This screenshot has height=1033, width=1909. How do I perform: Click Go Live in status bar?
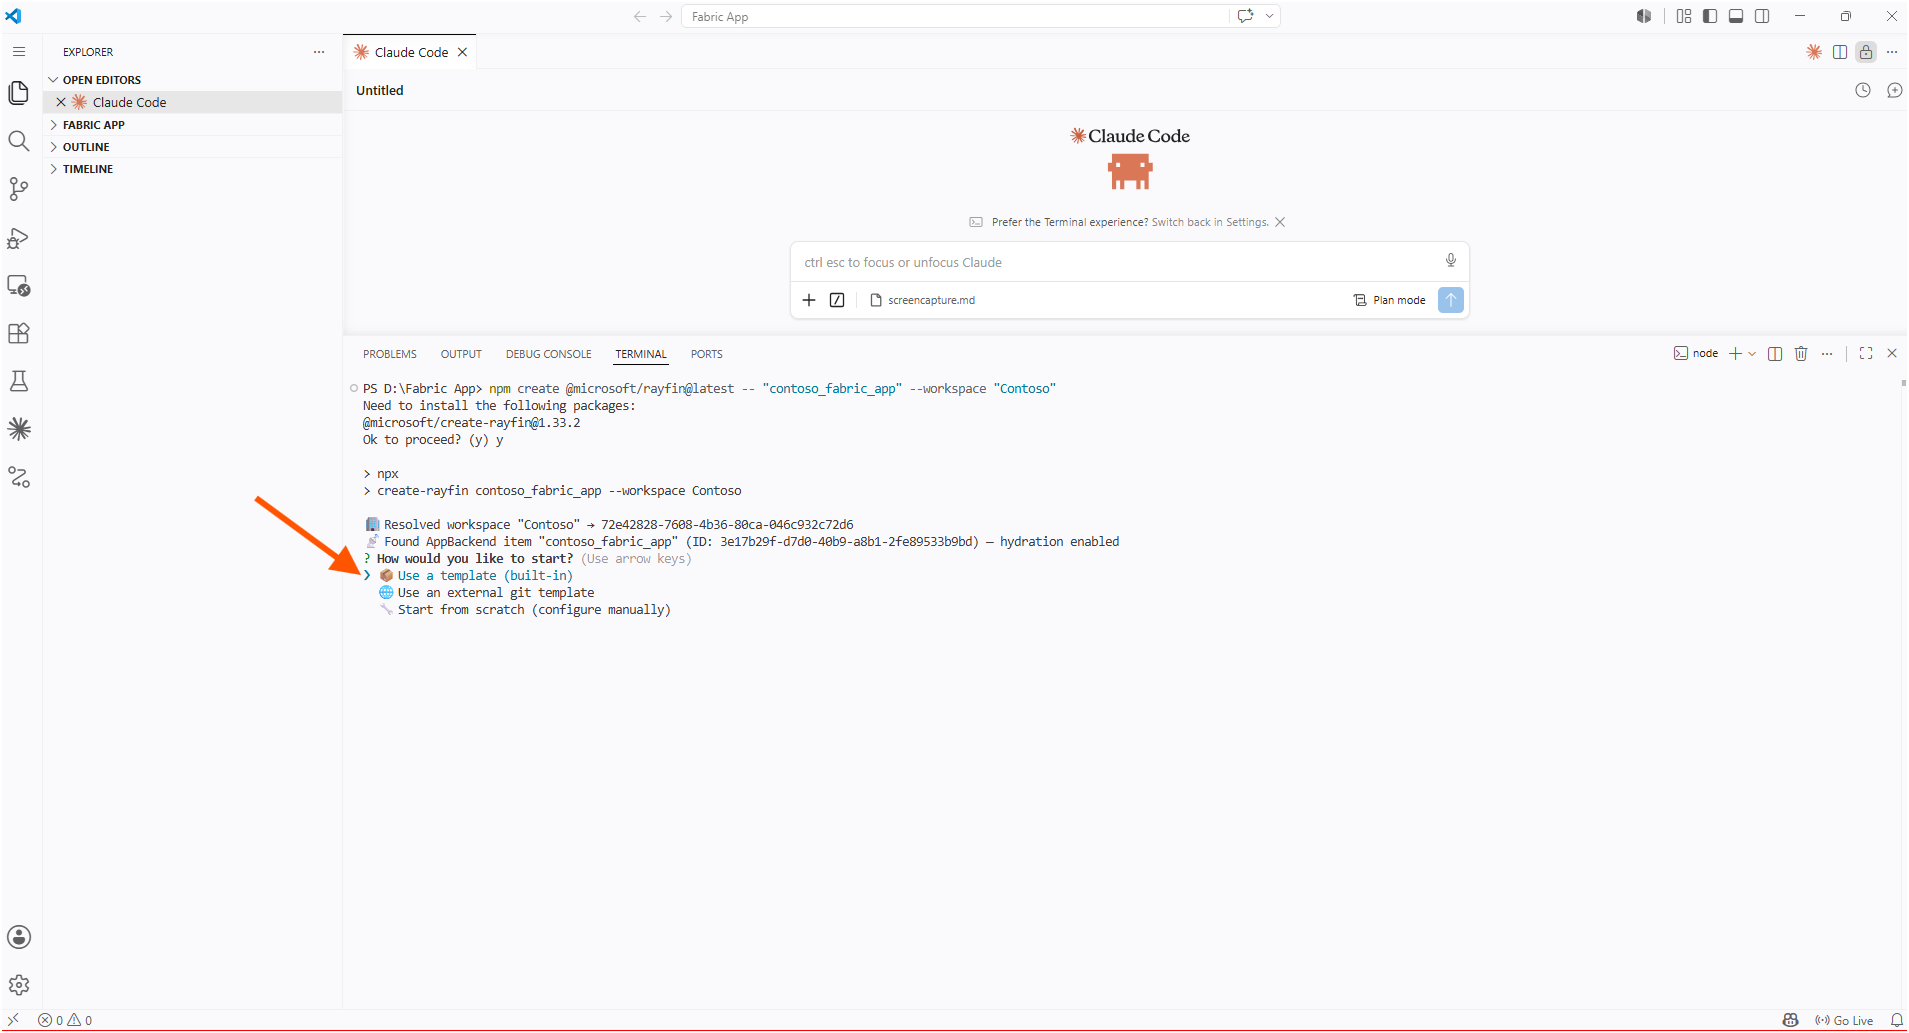click(x=1844, y=1021)
